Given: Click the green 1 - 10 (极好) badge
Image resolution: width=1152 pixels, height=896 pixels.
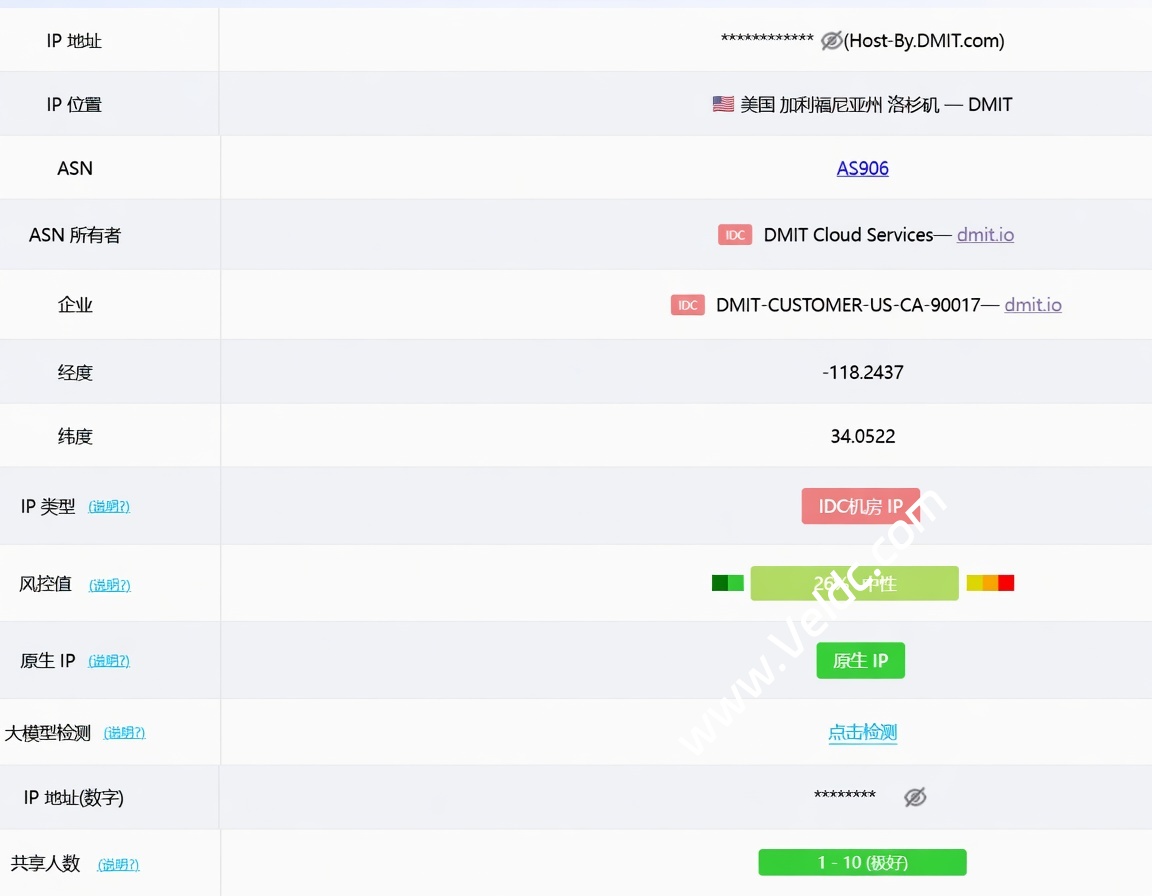Looking at the screenshot, I should pyautogui.click(x=862, y=862).
